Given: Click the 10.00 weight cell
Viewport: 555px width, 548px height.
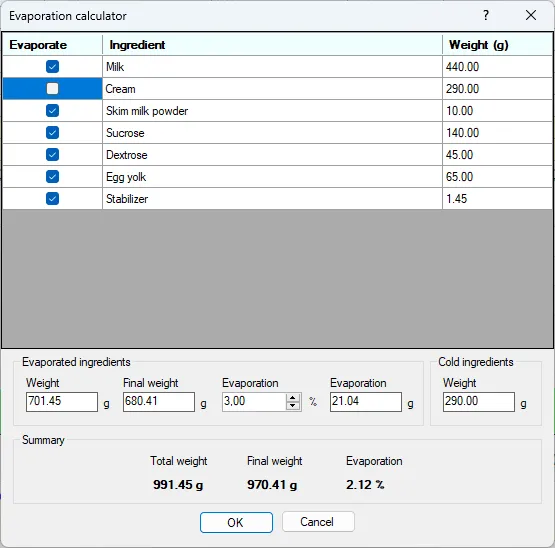Looking at the screenshot, I should [497, 110].
